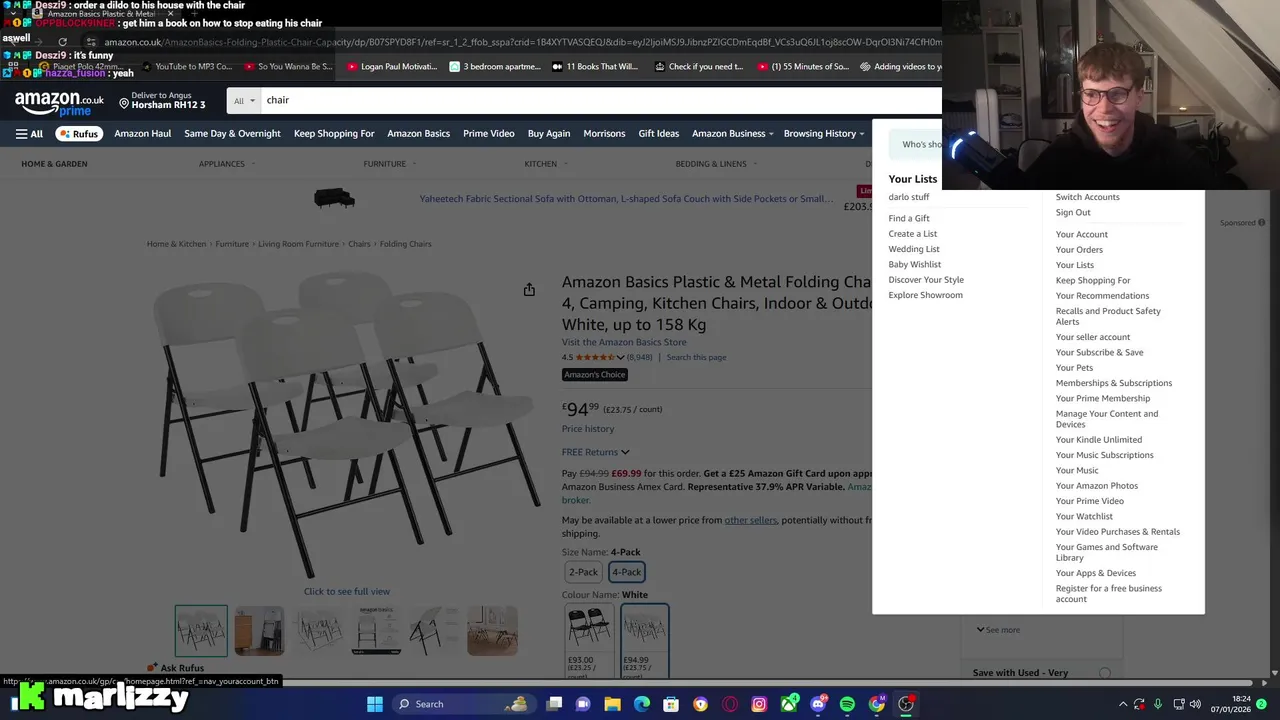Open Task View in taskbar

pyautogui.click(x=554, y=704)
